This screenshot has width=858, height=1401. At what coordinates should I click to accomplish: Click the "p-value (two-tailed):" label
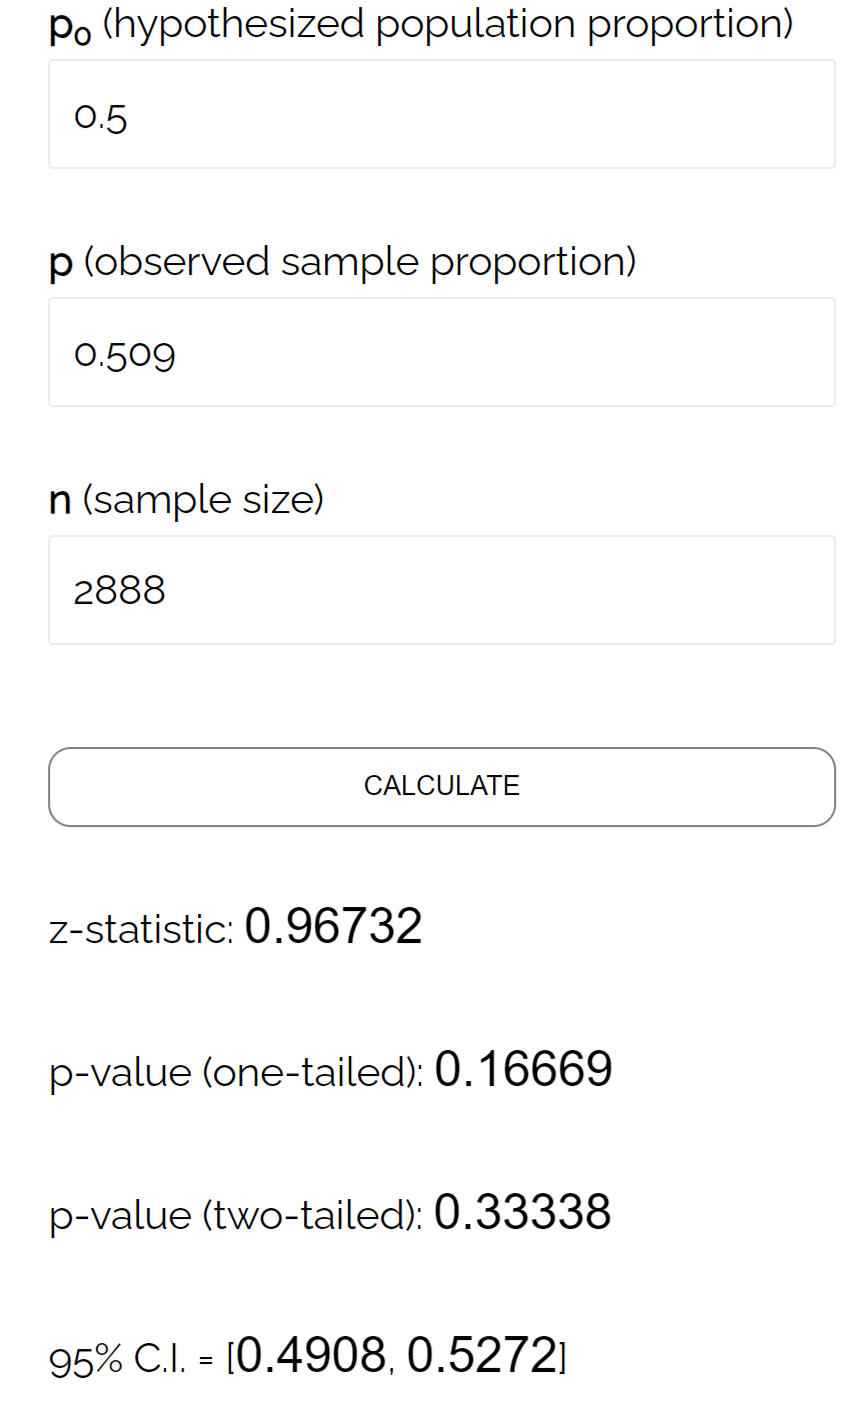pyautogui.click(x=236, y=1215)
